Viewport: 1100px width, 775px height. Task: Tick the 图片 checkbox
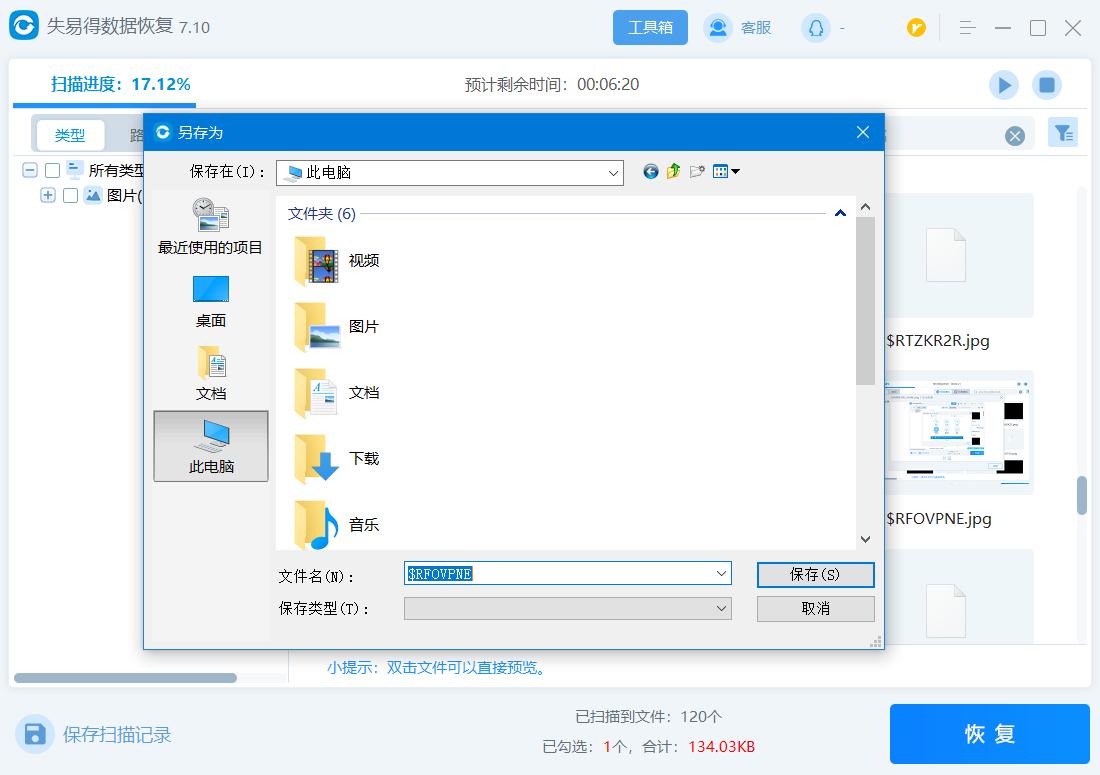(x=69, y=195)
